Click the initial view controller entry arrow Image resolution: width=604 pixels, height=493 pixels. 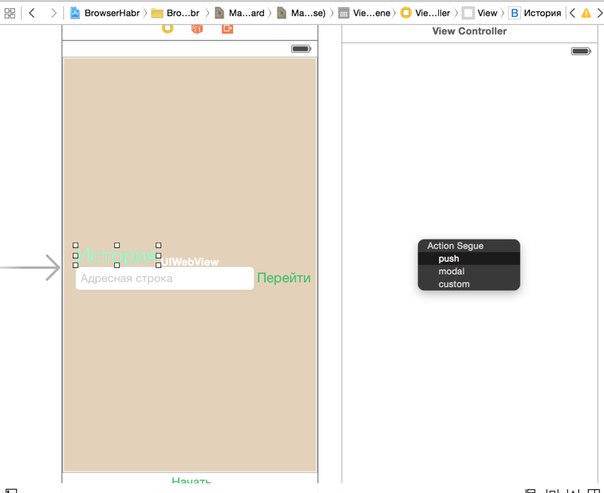tap(30, 267)
